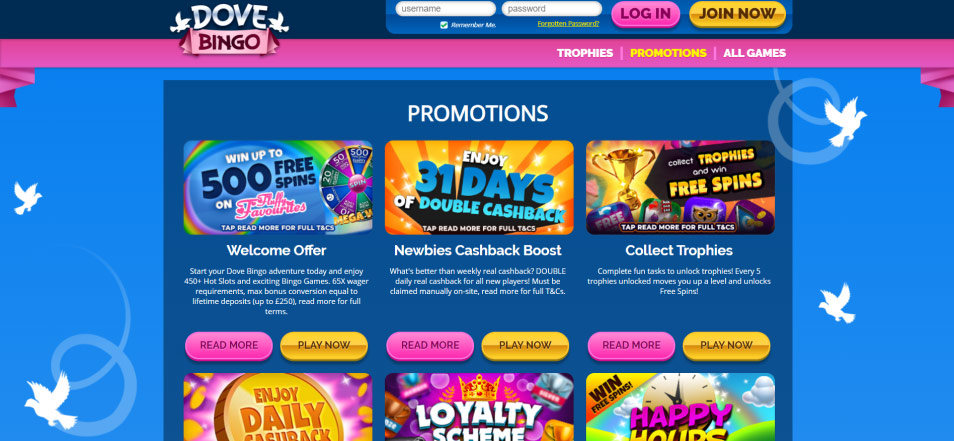Open the 500 Free Spins welcome banner

coord(278,187)
